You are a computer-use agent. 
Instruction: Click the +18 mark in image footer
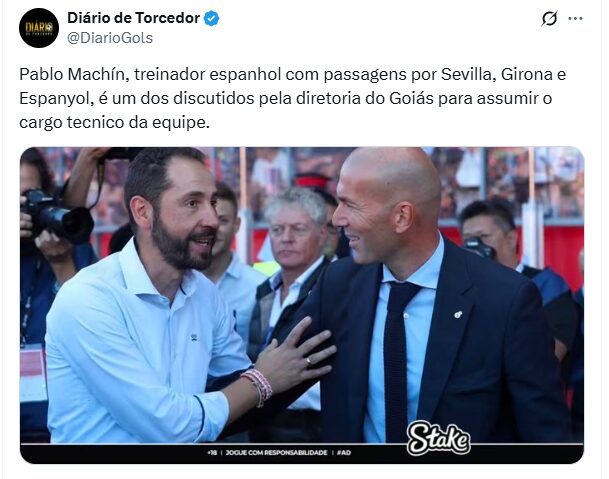click(x=212, y=453)
